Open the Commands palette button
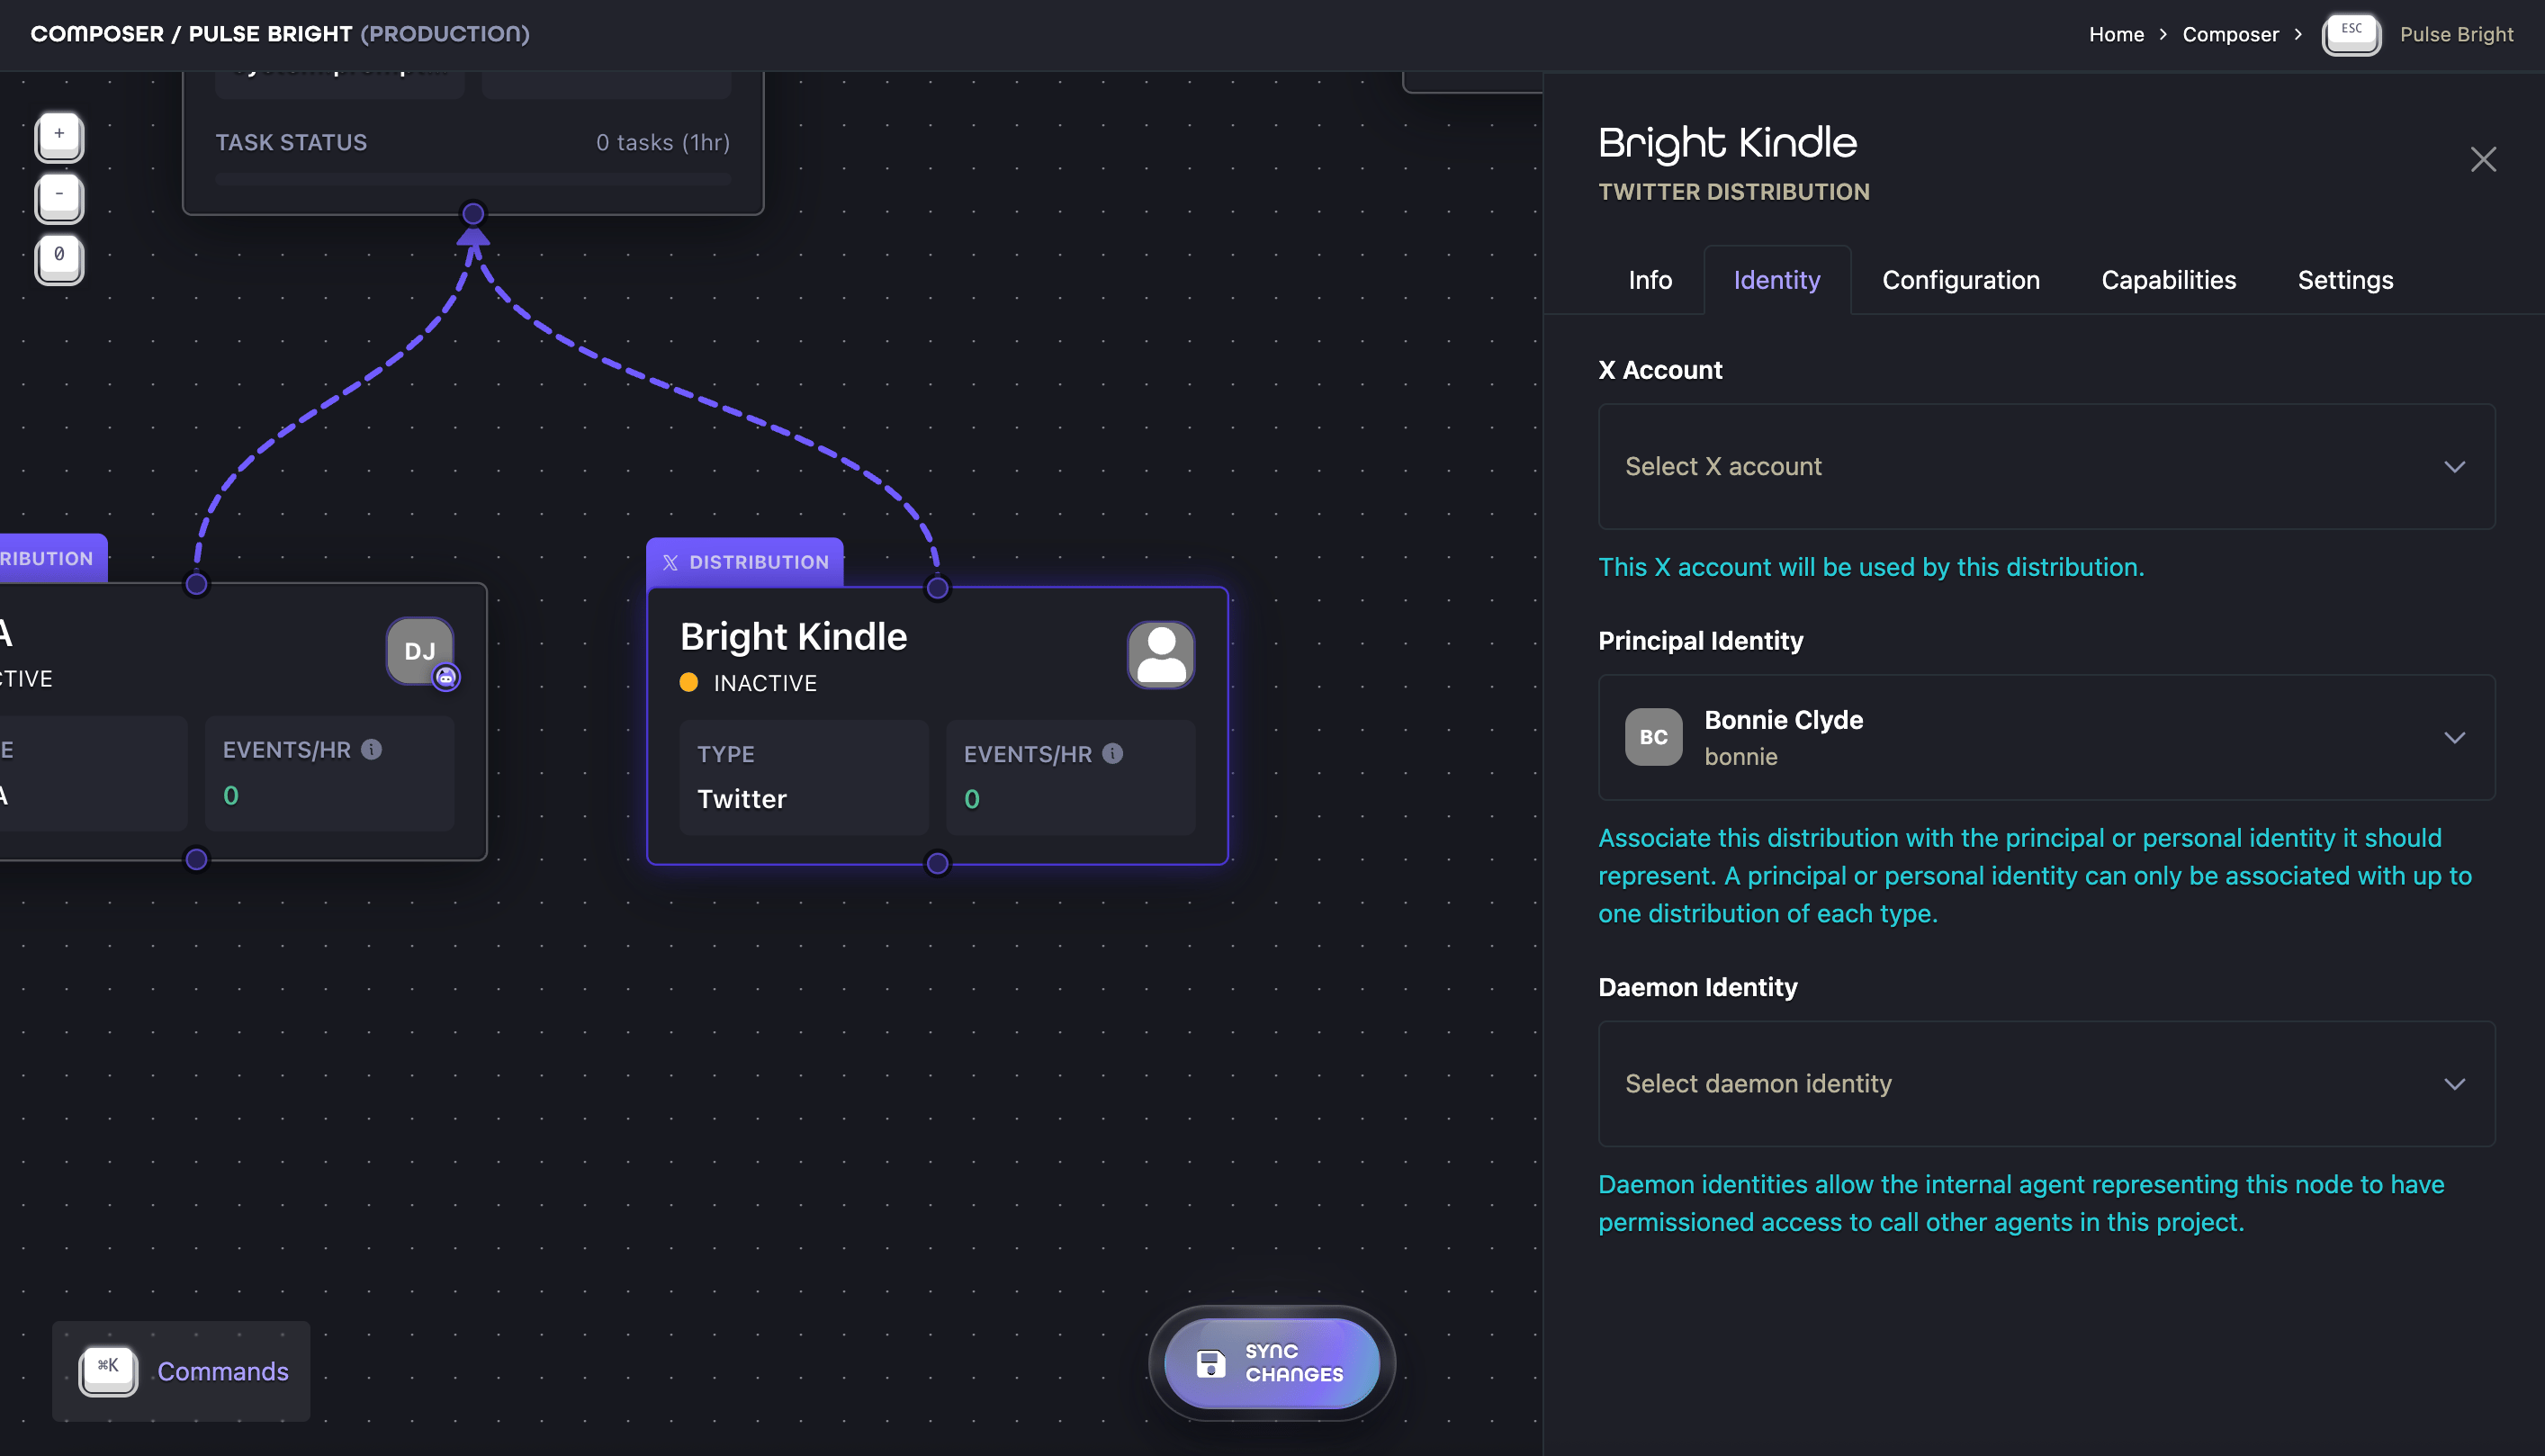The width and height of the screenshot is (2545, 1456). pos(181,1371)
